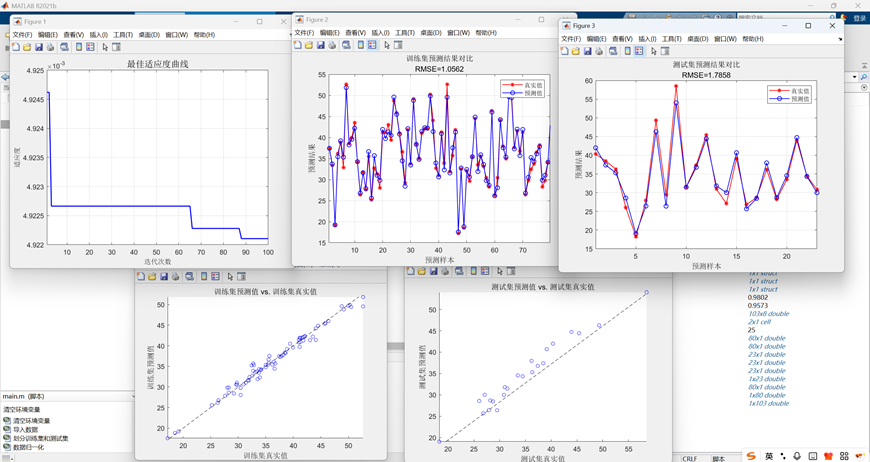Save figure icon in Figure 1 toolbar

[x=38, y=47]
